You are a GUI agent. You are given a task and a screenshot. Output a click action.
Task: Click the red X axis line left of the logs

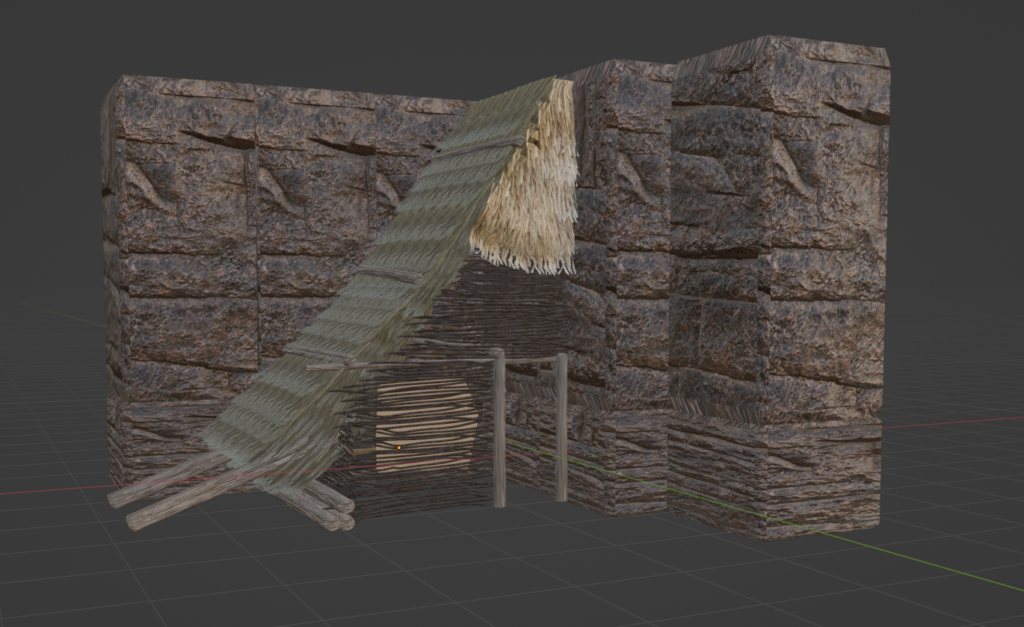[50, 490]
